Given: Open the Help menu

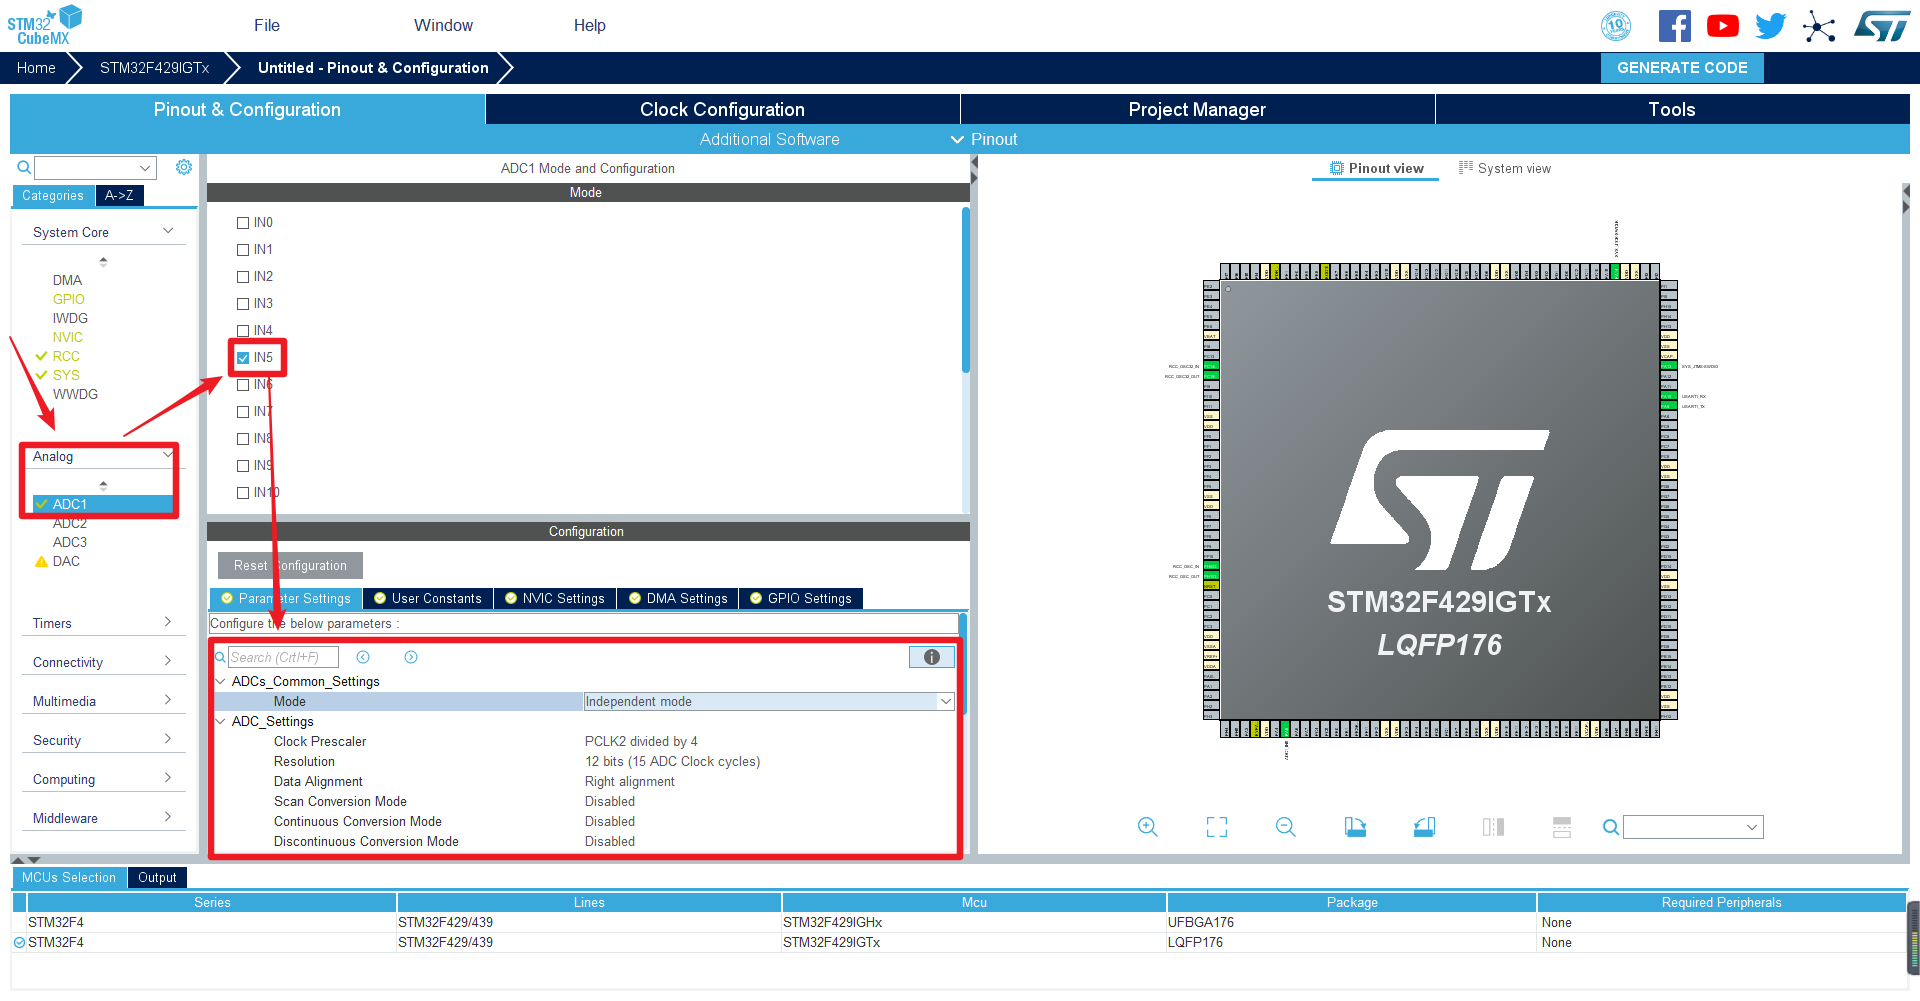Looking at the screenshot, I should (x=590, y=25).
